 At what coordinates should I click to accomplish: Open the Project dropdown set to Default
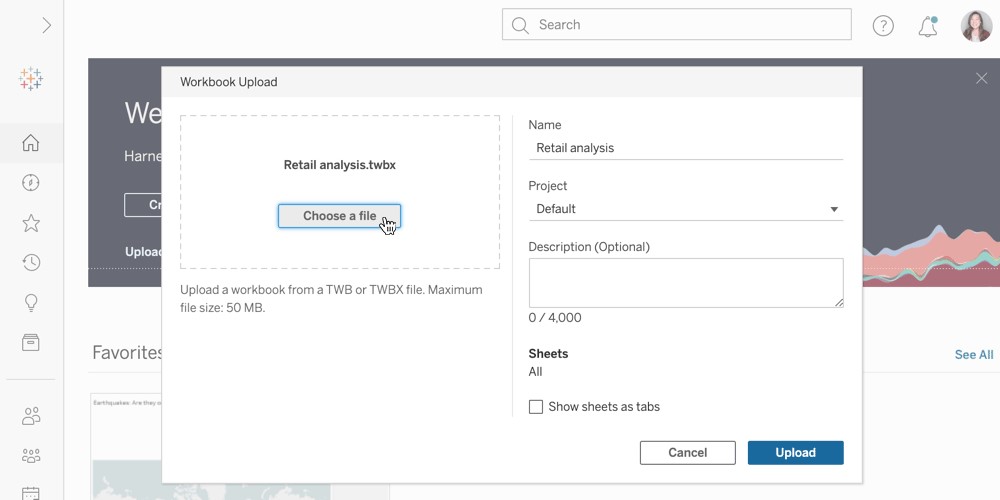click(685, 209)
